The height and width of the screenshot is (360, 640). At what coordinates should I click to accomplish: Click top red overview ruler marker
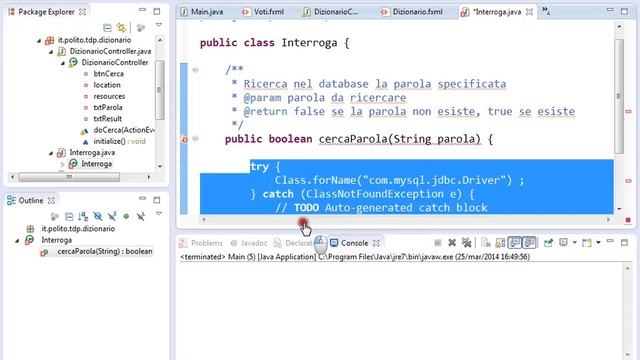pyautogui.click(x=628, y=111)
